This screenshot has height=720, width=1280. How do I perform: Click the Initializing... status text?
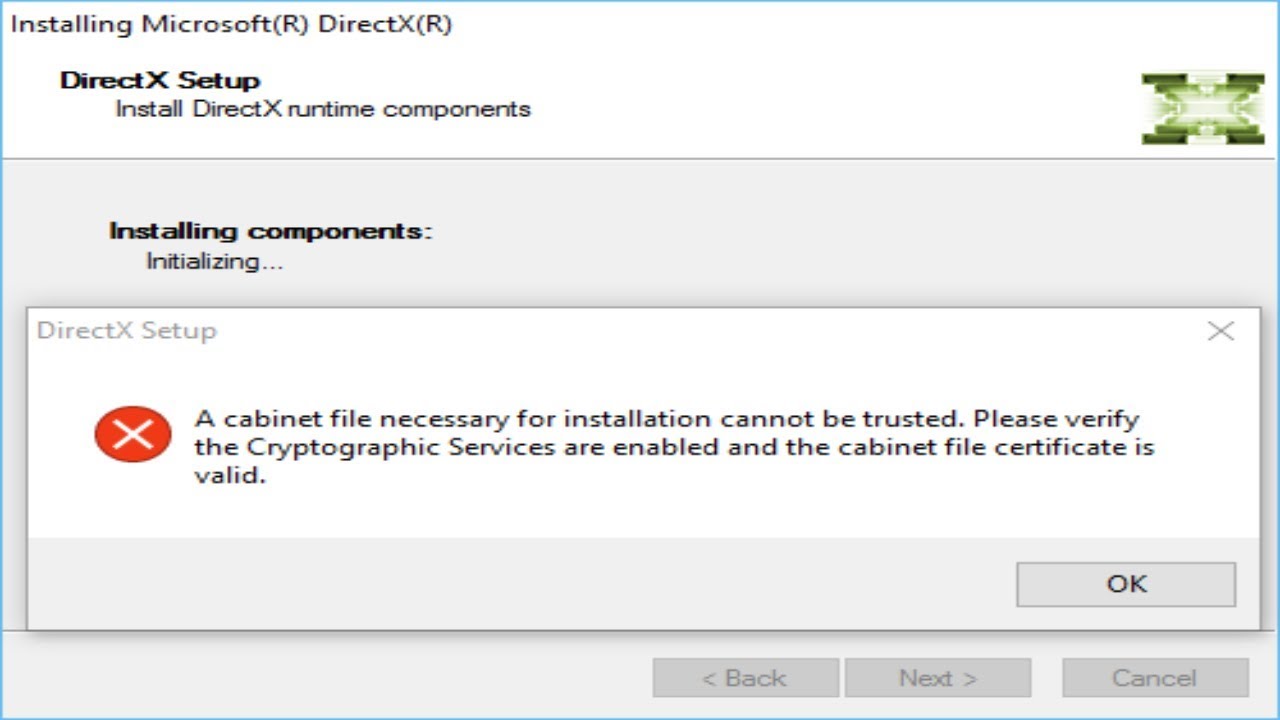(215, 262)
